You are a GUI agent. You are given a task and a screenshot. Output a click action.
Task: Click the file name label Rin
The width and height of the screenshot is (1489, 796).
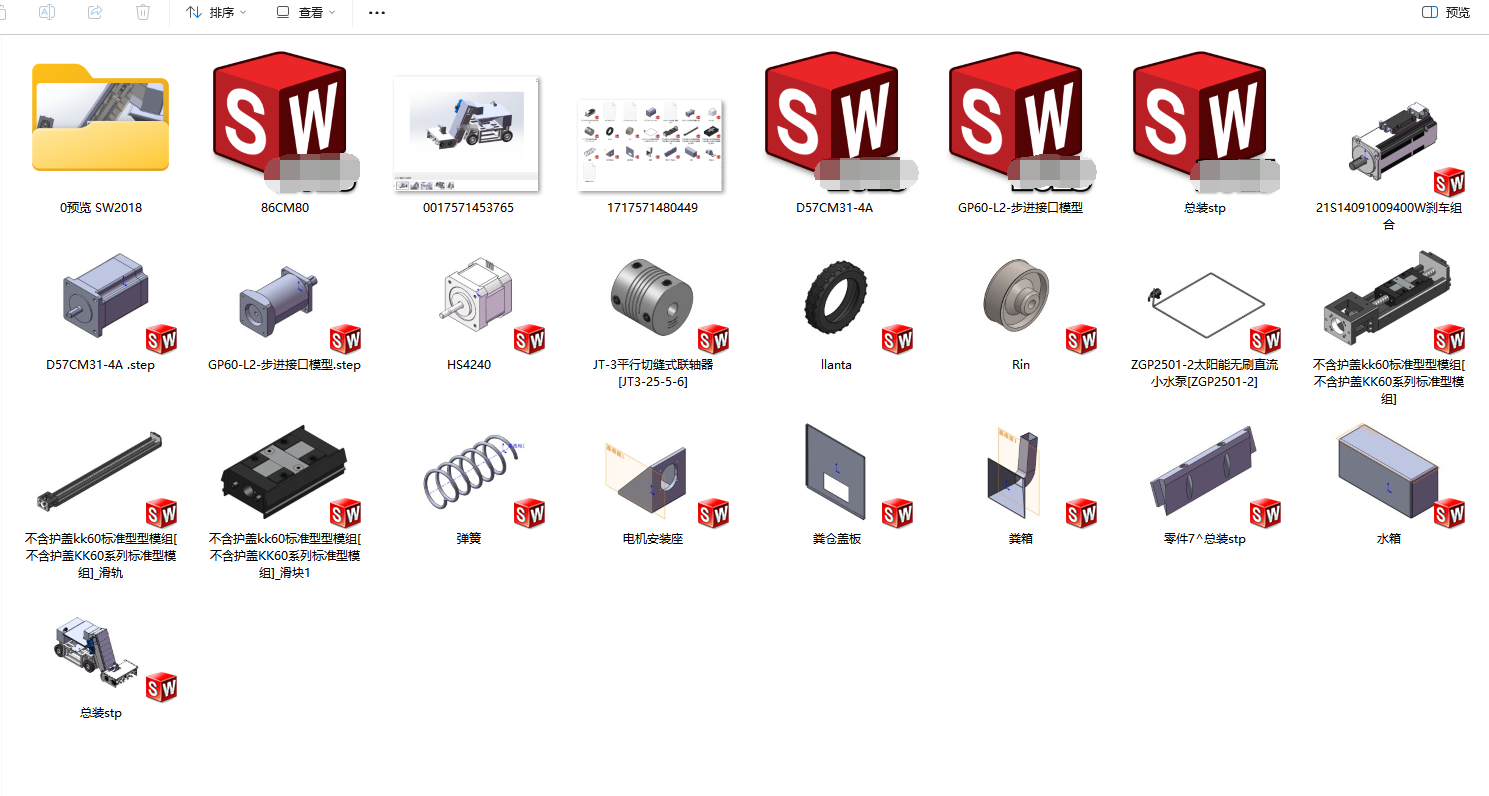coord(1020,365)
